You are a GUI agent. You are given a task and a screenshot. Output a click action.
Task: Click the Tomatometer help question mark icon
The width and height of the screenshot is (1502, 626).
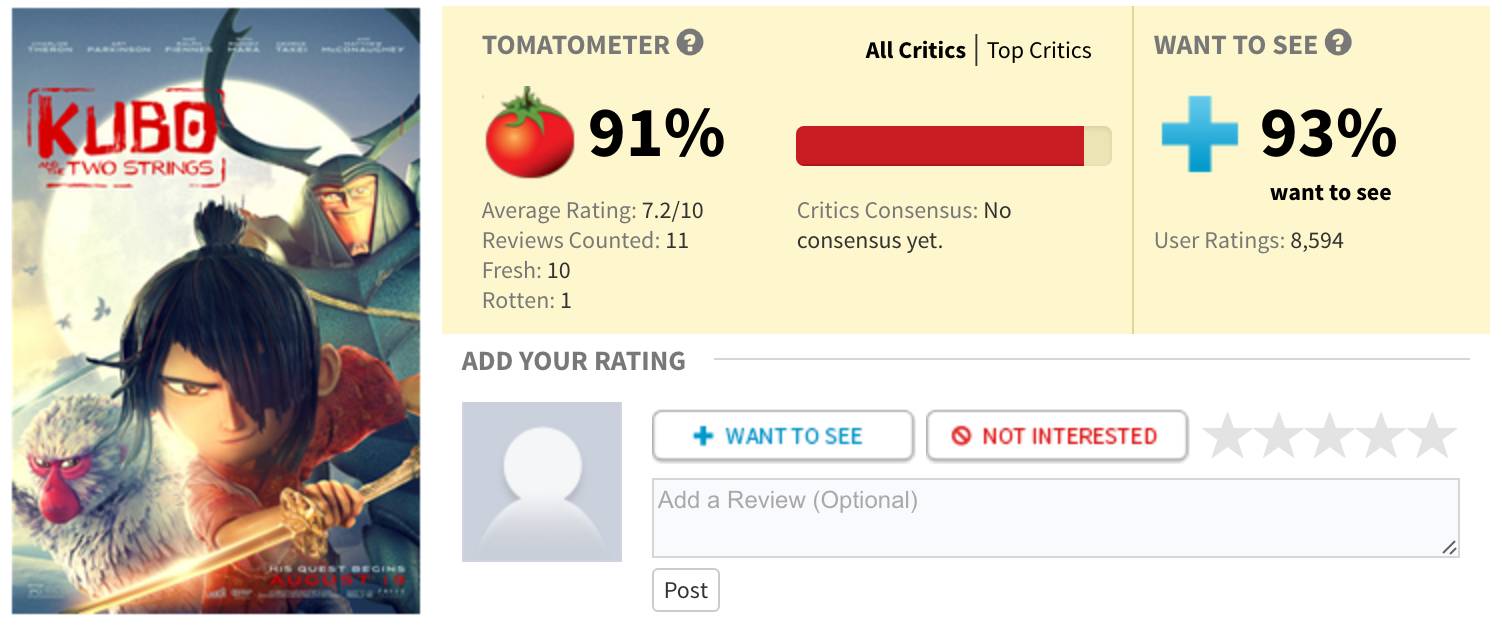click(x=690, y=43)
